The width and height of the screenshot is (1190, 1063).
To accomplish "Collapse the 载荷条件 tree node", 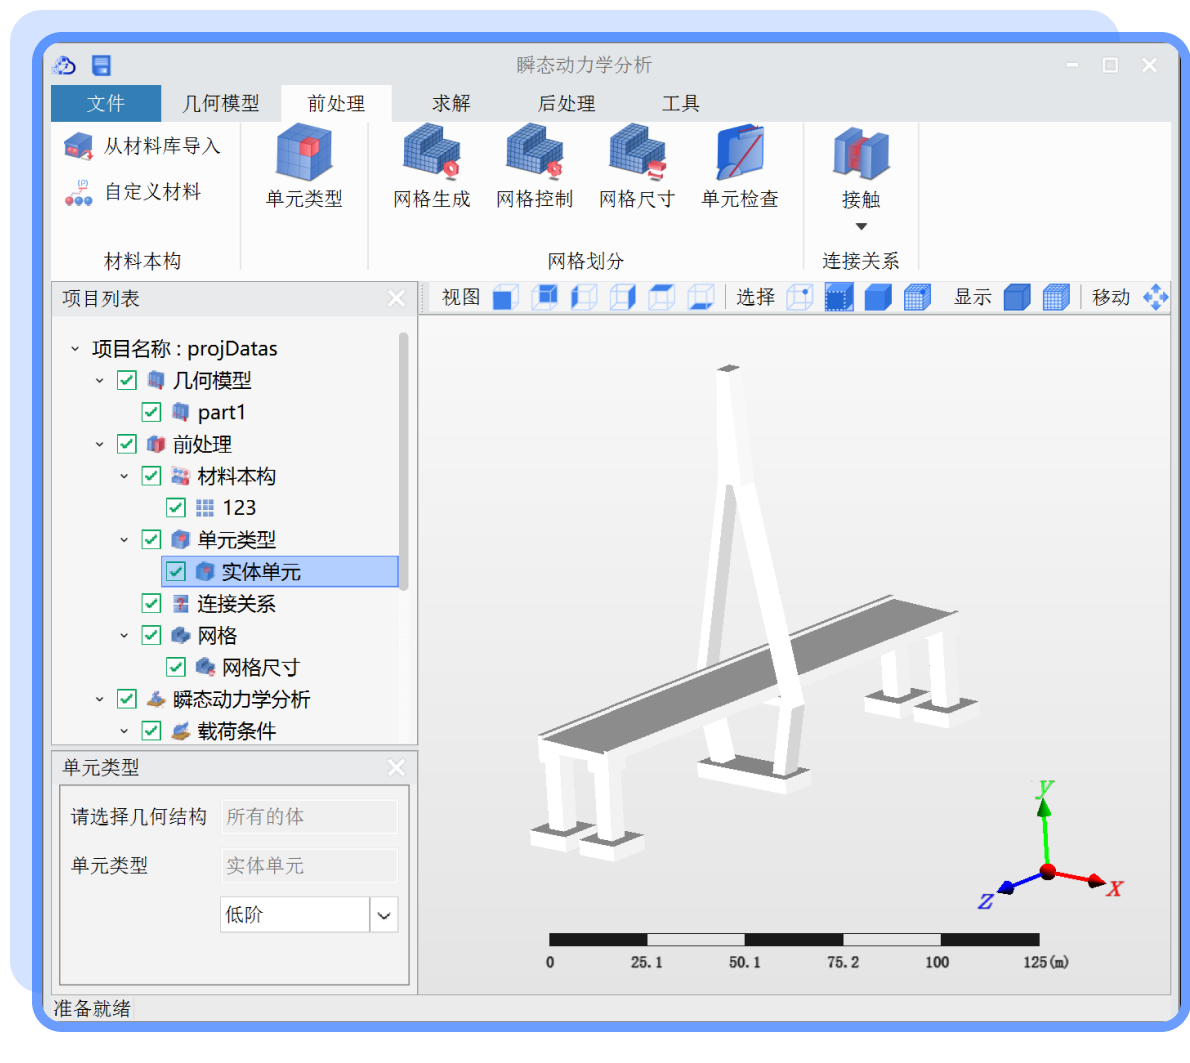I will (x=124, y=731).
